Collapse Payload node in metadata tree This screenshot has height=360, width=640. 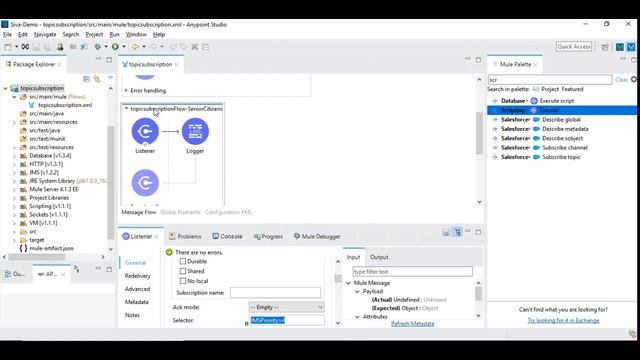click(357, 291)
